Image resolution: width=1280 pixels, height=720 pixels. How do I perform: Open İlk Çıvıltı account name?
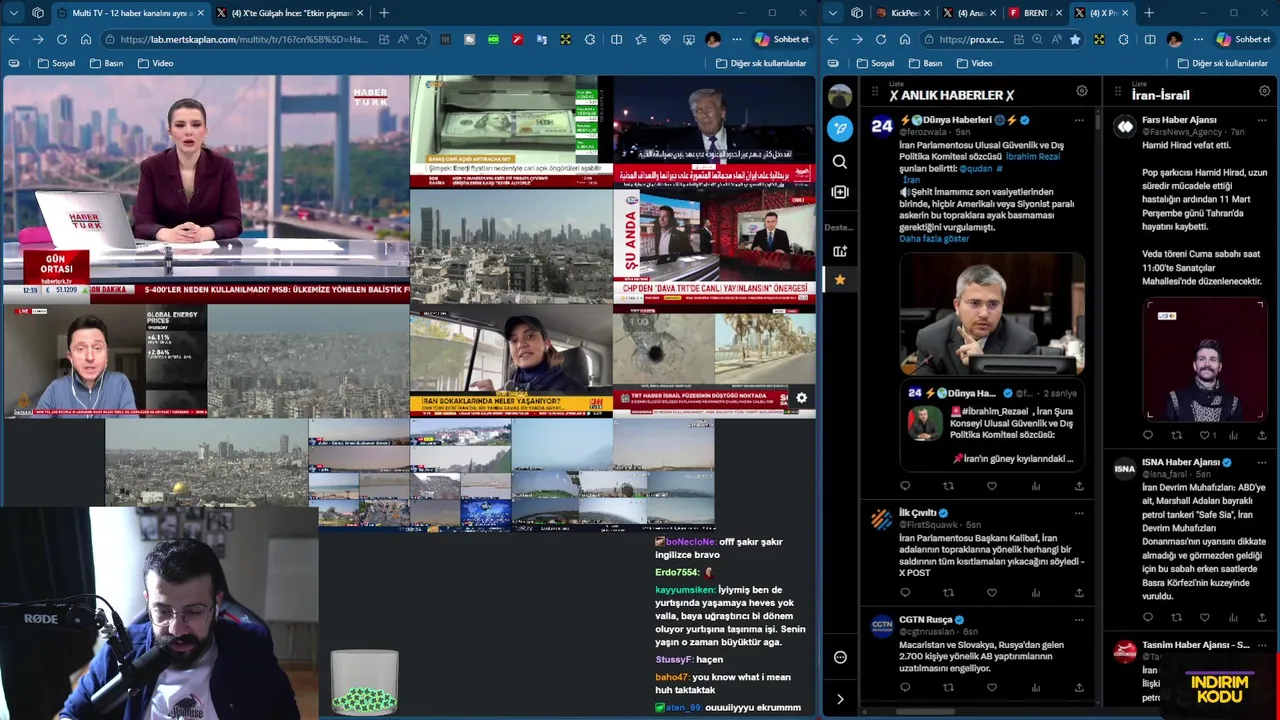(x=917, y=513)
